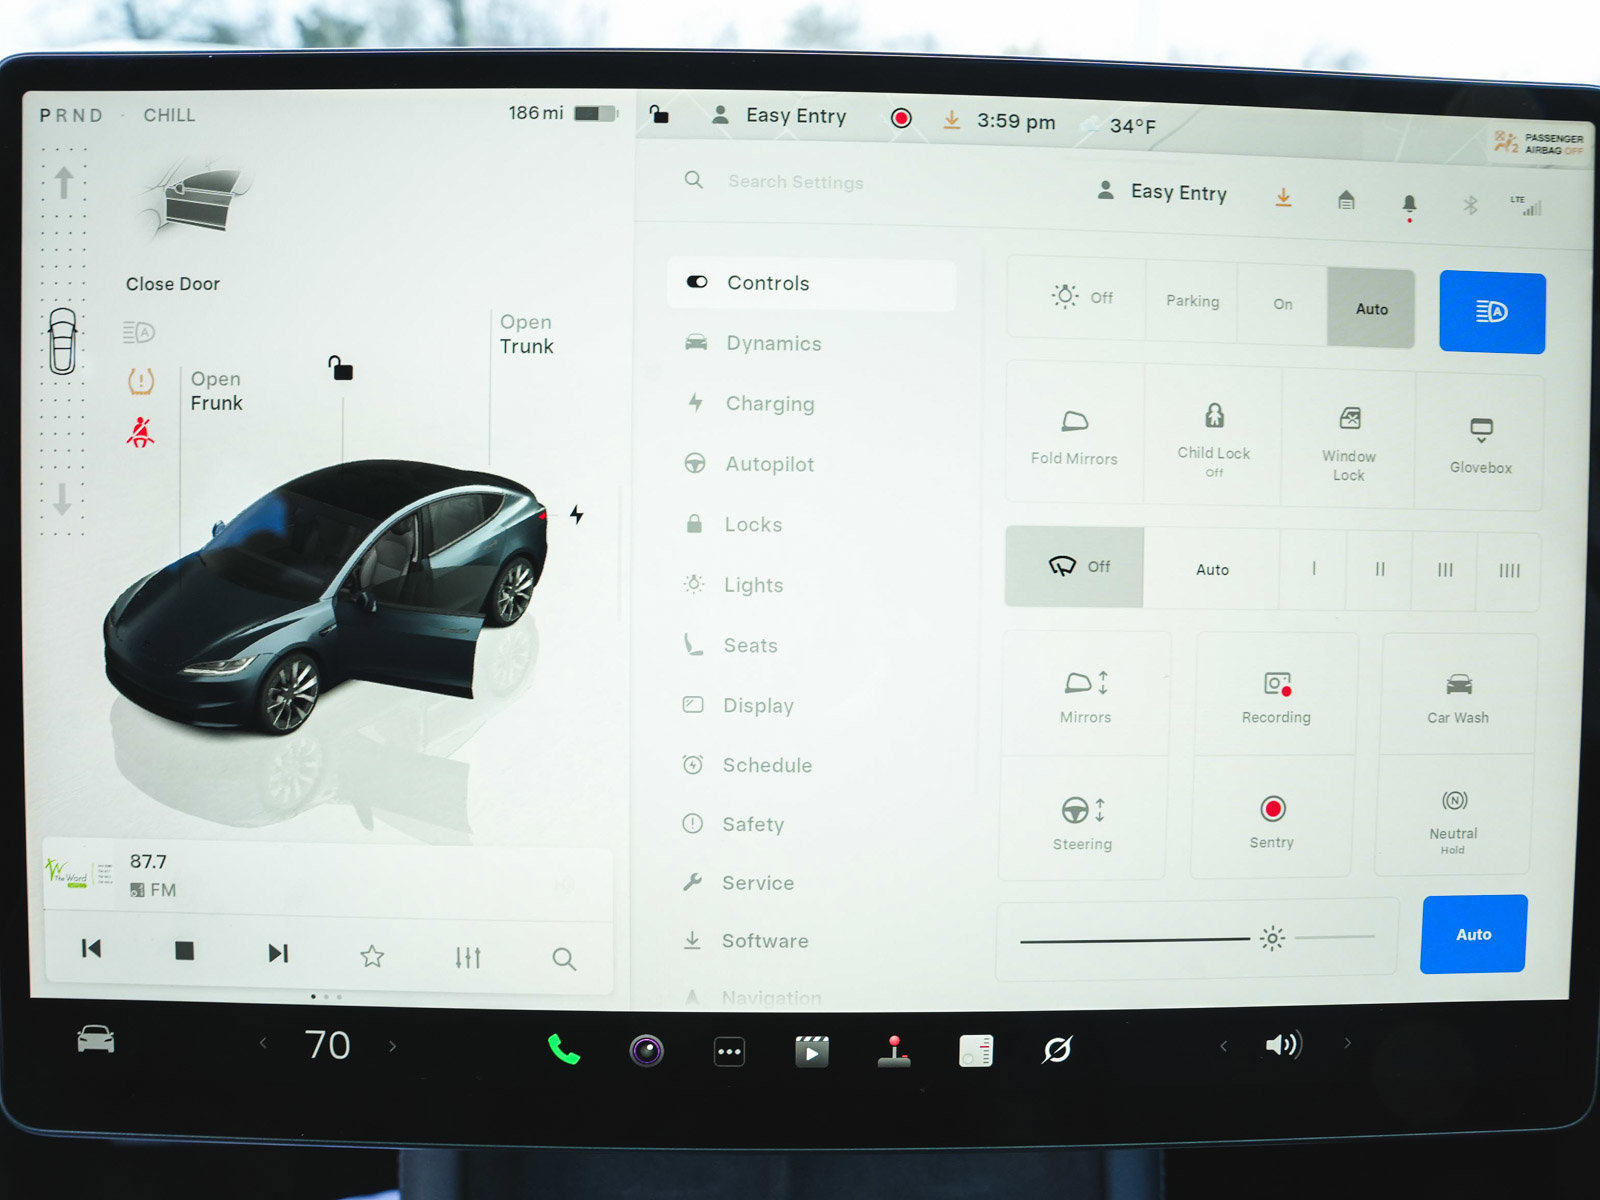
Task: Increase media volume with the right chevron
Action: click(x=1348, y=1044)
